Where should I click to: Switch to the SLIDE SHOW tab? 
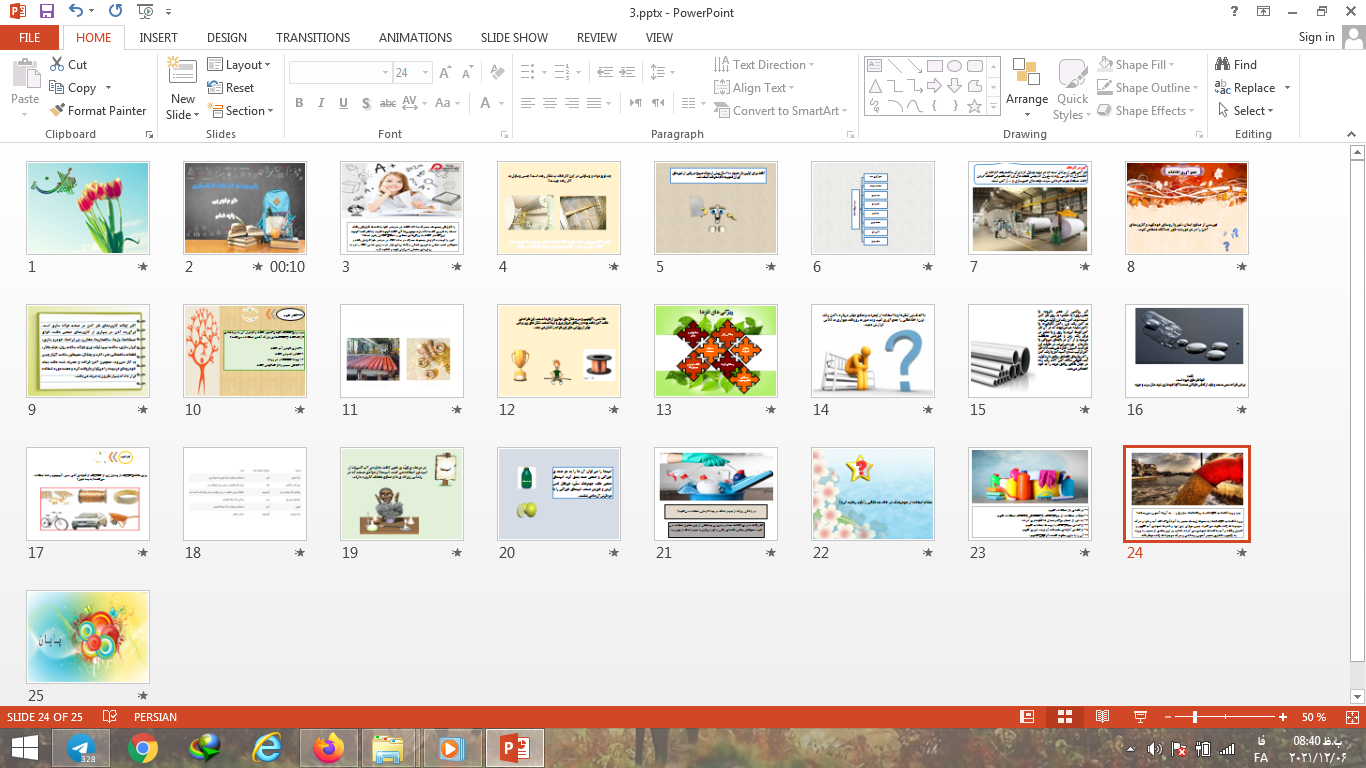pyautogui.click(x=514, y=38)
